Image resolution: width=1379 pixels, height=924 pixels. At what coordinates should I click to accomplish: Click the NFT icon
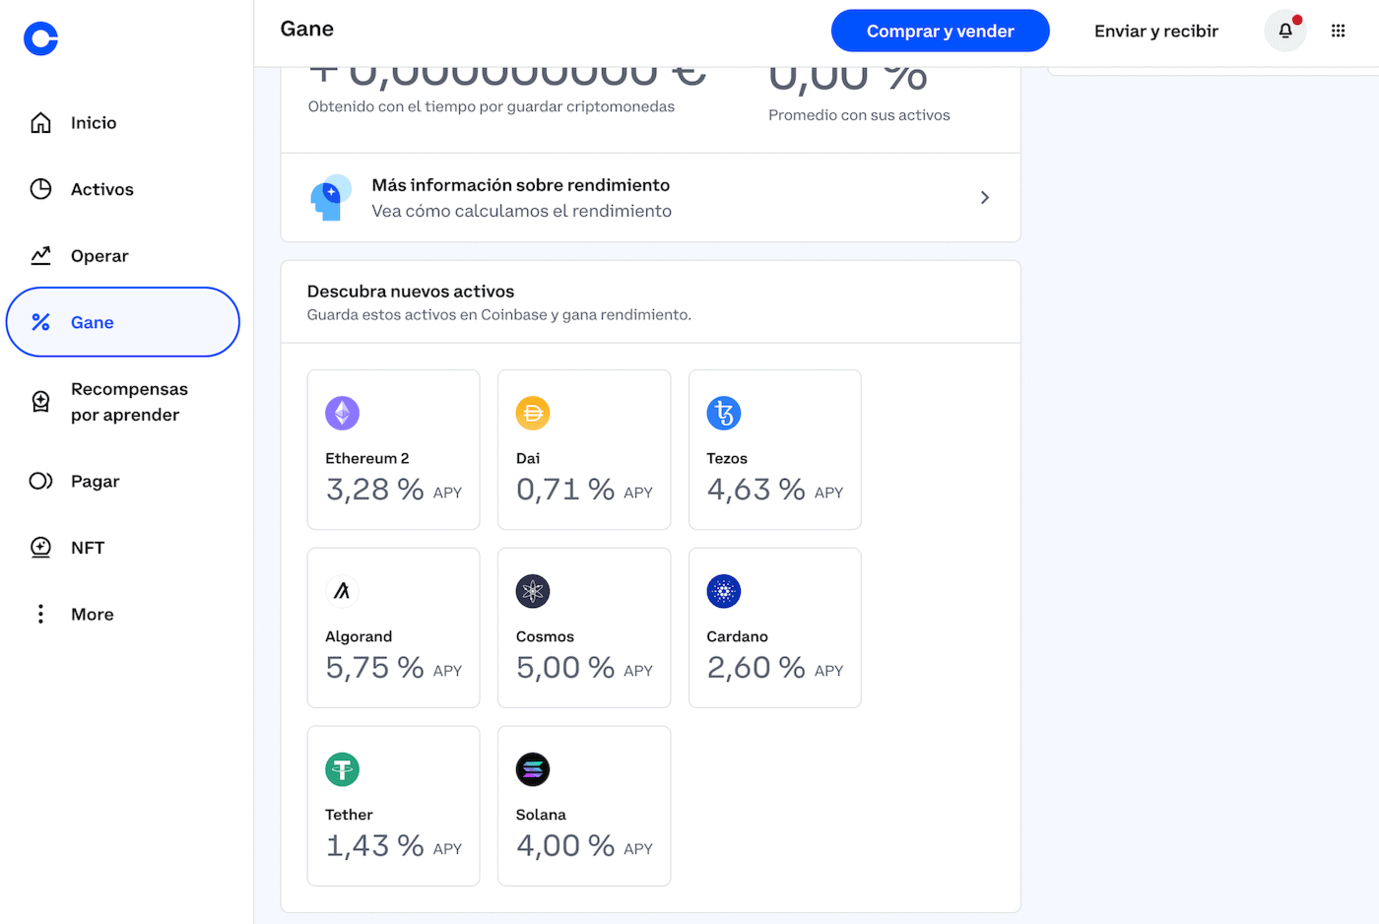[x=41, y=547]
